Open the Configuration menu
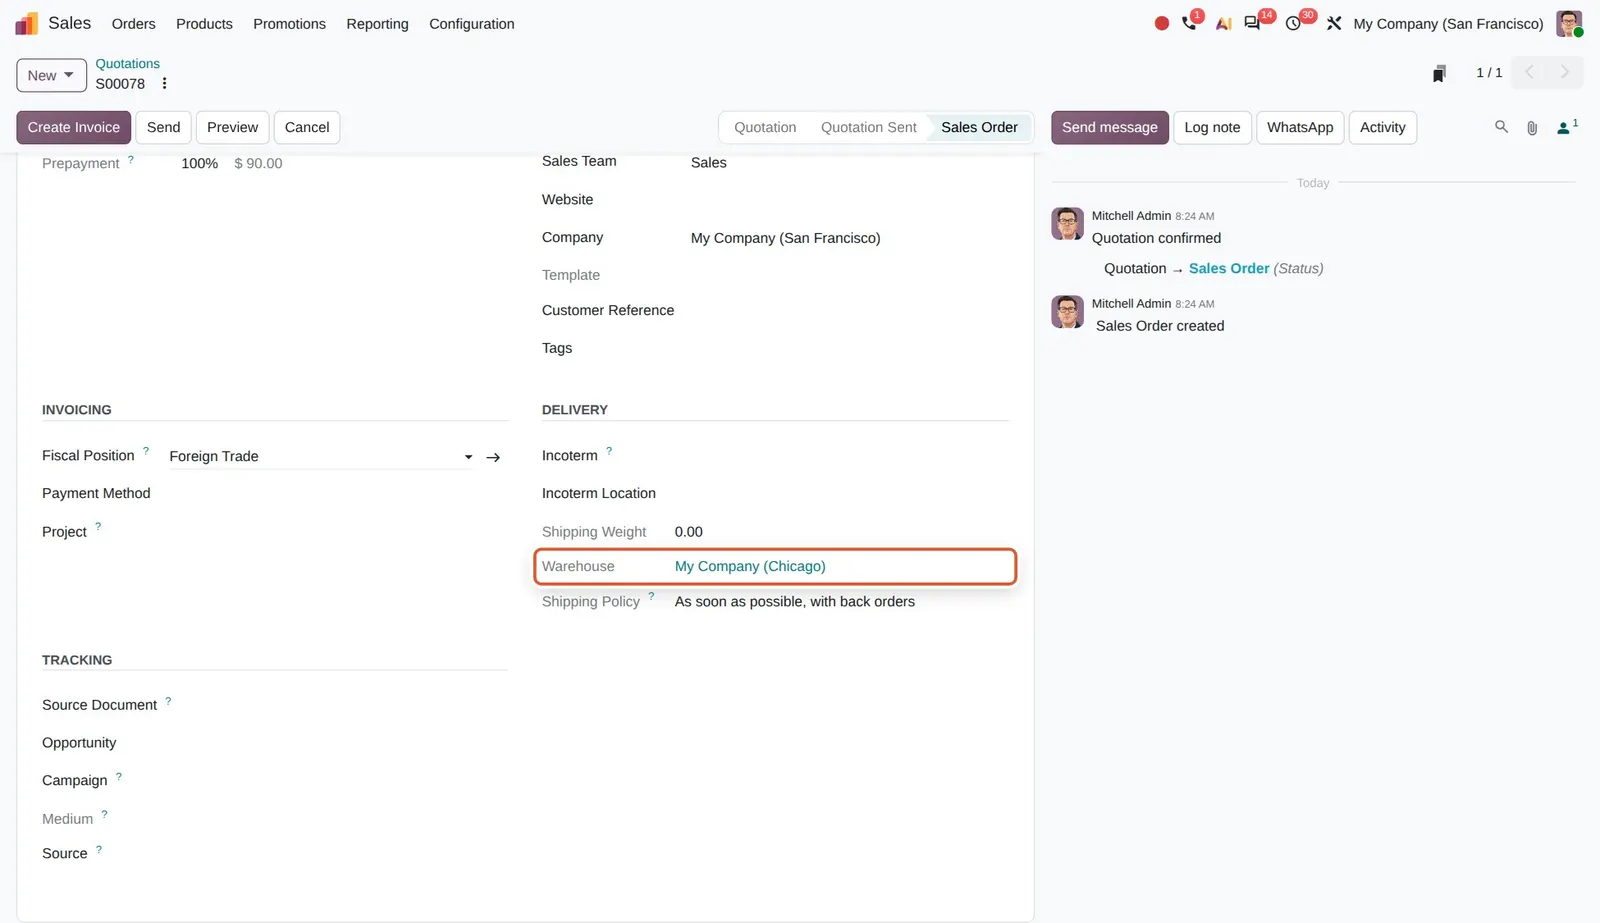Screen dimensions: 1600x923 pyautogui.click(x=472, y=24)
